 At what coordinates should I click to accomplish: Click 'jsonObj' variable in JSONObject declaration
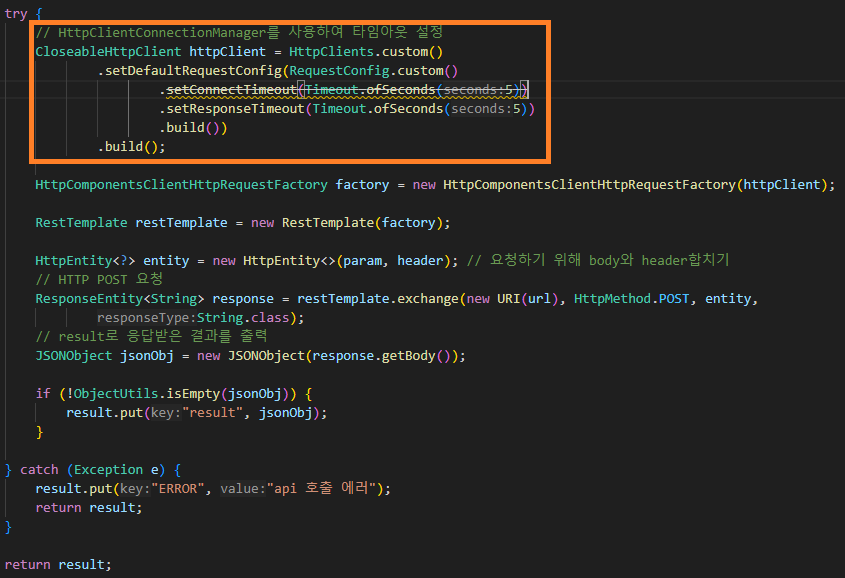[x=147, y=356]
